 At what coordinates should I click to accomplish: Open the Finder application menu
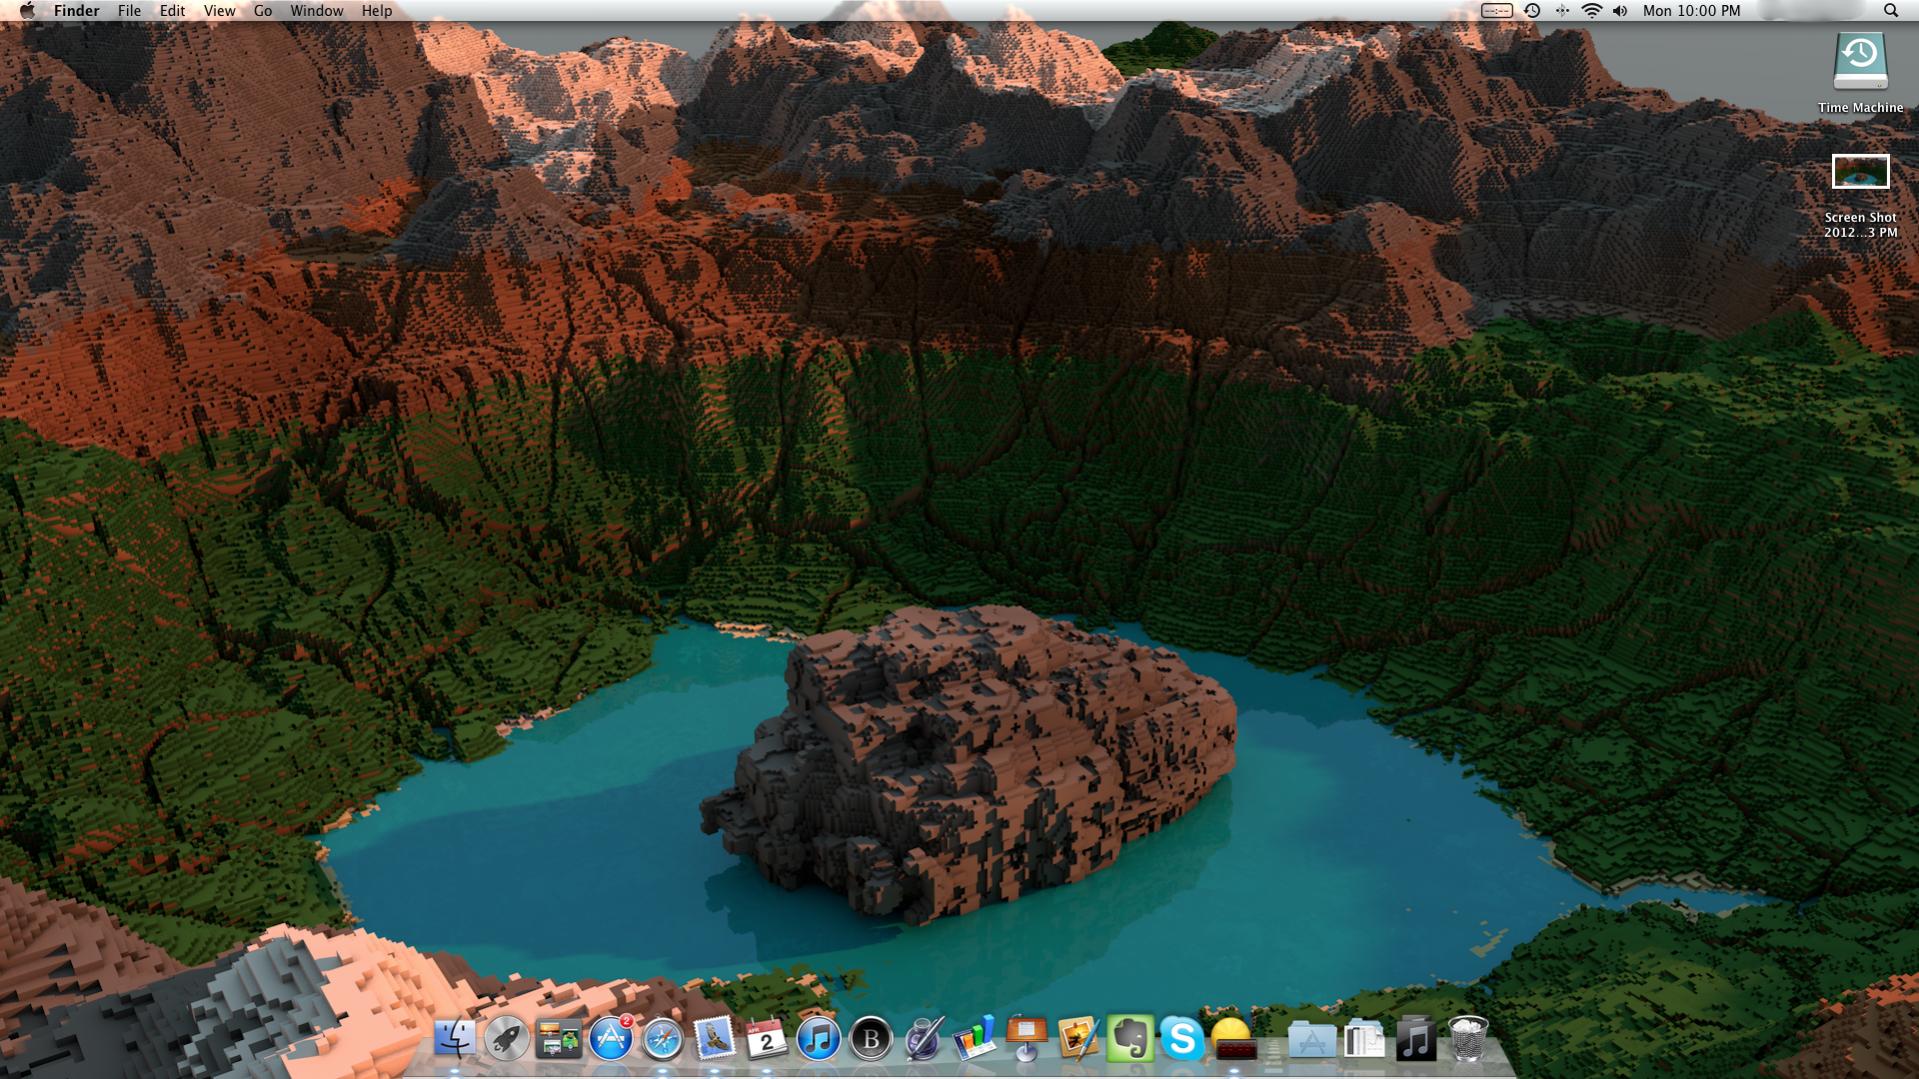pos(76,11)
